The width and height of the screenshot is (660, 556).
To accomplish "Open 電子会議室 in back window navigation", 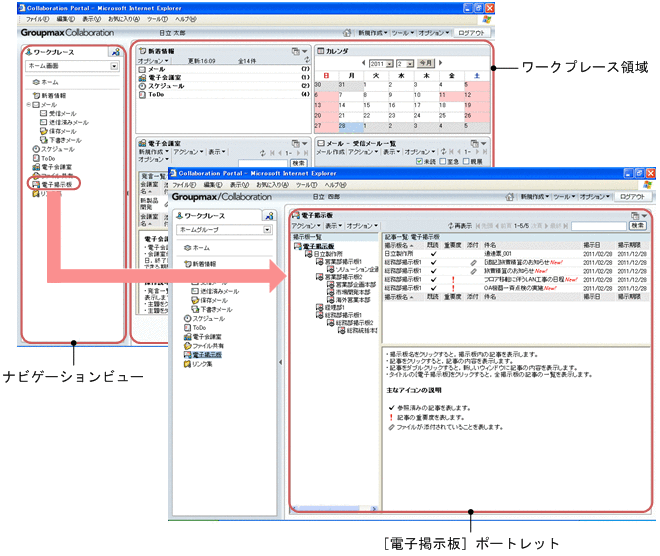I will pyautogui.click(x=52, y=167).
